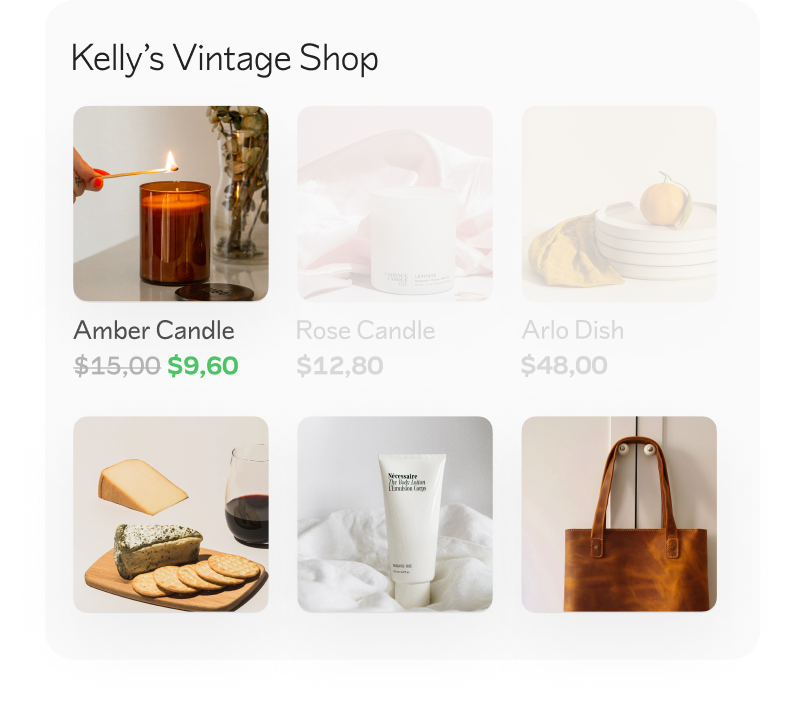Select the body lotion tube photo
The height and width of the screenshot is (712, 789).
[x=395, y=514]
